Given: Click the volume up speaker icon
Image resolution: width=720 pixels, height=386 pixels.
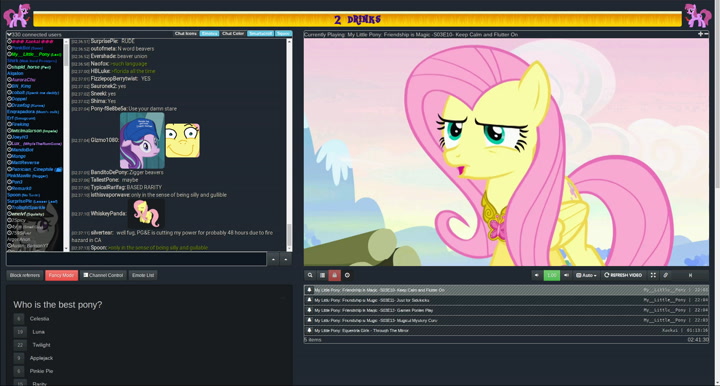Looking at the screenshot, I should pyautogui.click(x=566, y=275).
